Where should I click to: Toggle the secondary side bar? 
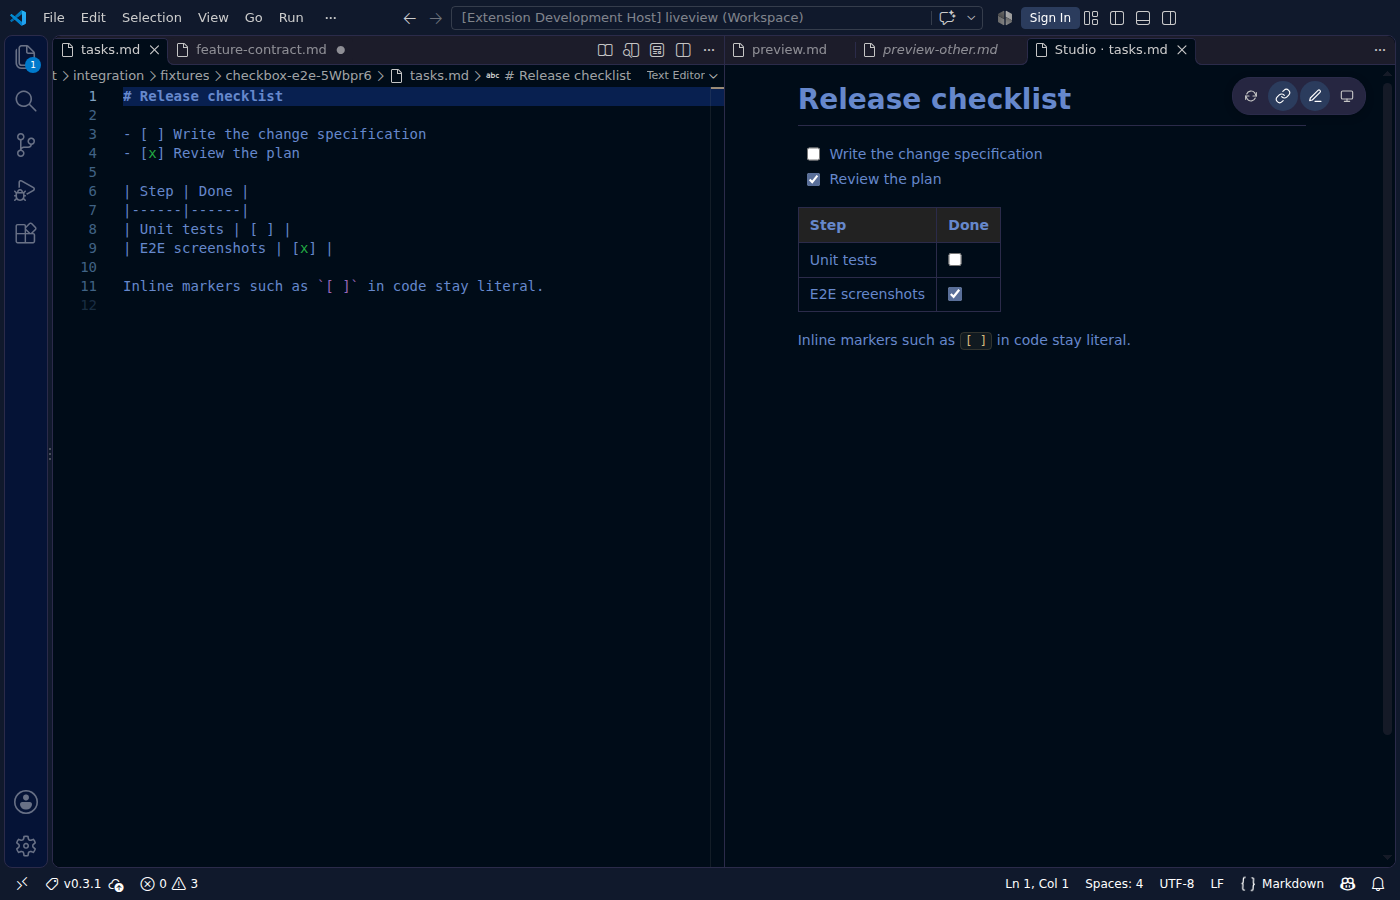coord(1169,17)
